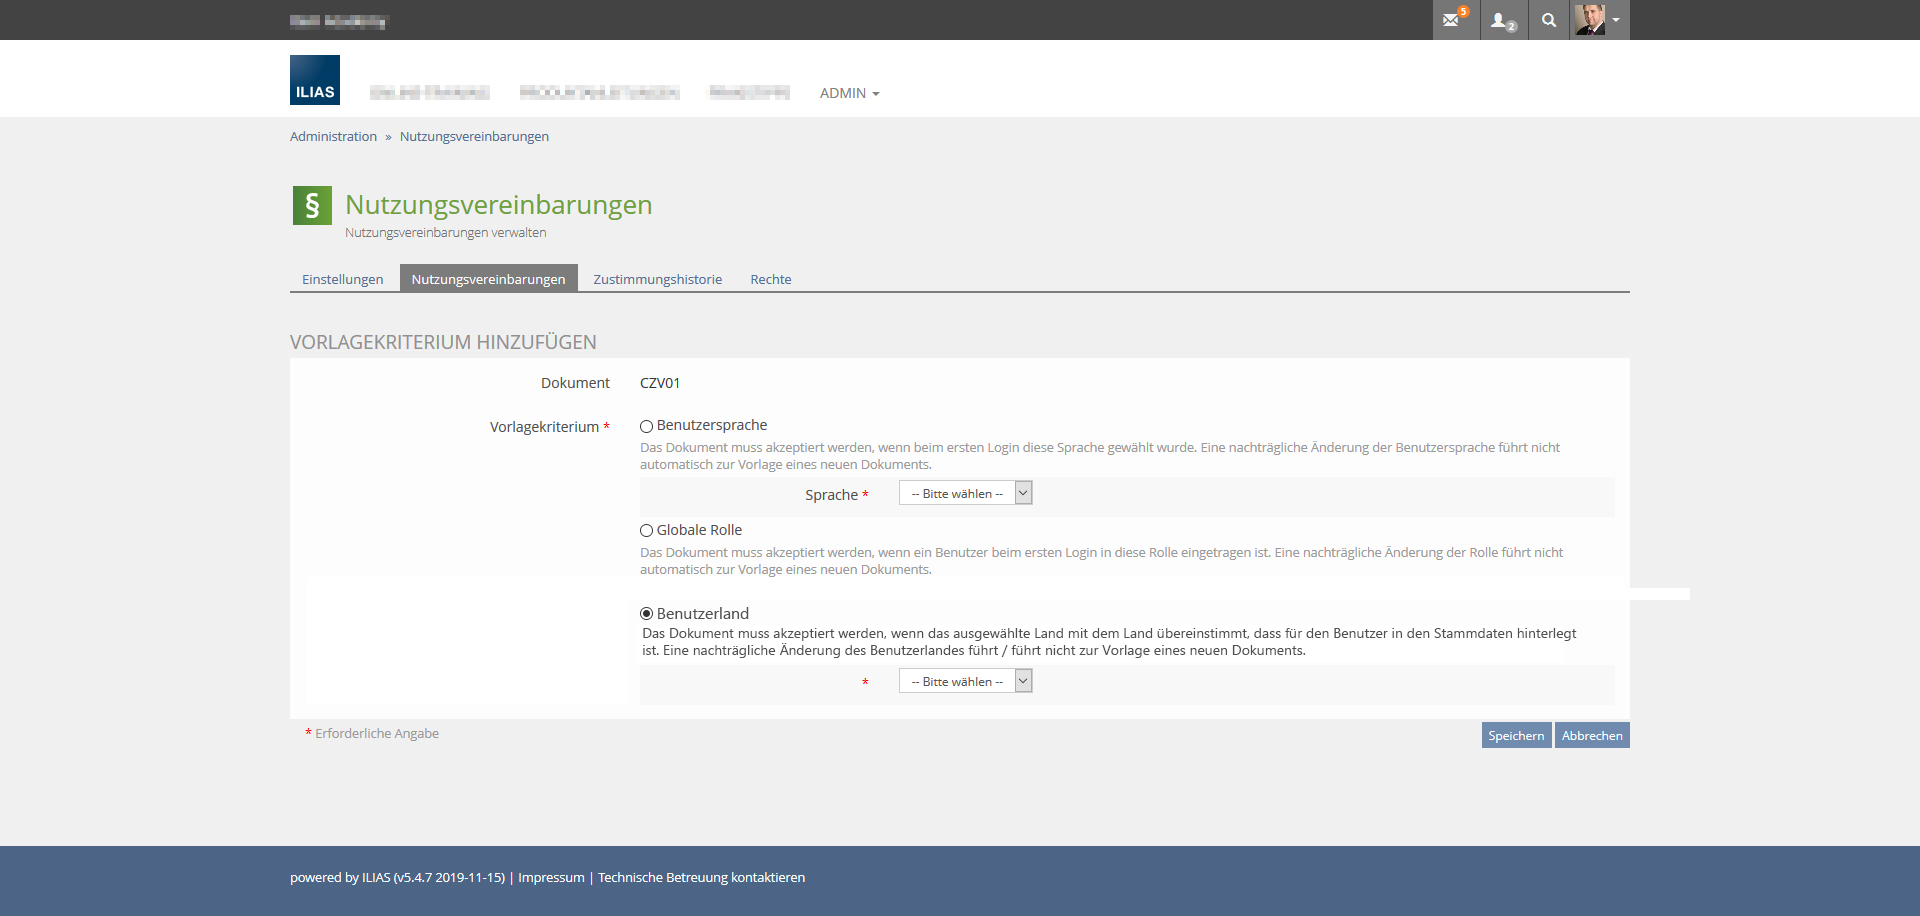Click the Speichern button
Image resolution: width=1920 pixels, height=916 pixels.
(1516, 735)
